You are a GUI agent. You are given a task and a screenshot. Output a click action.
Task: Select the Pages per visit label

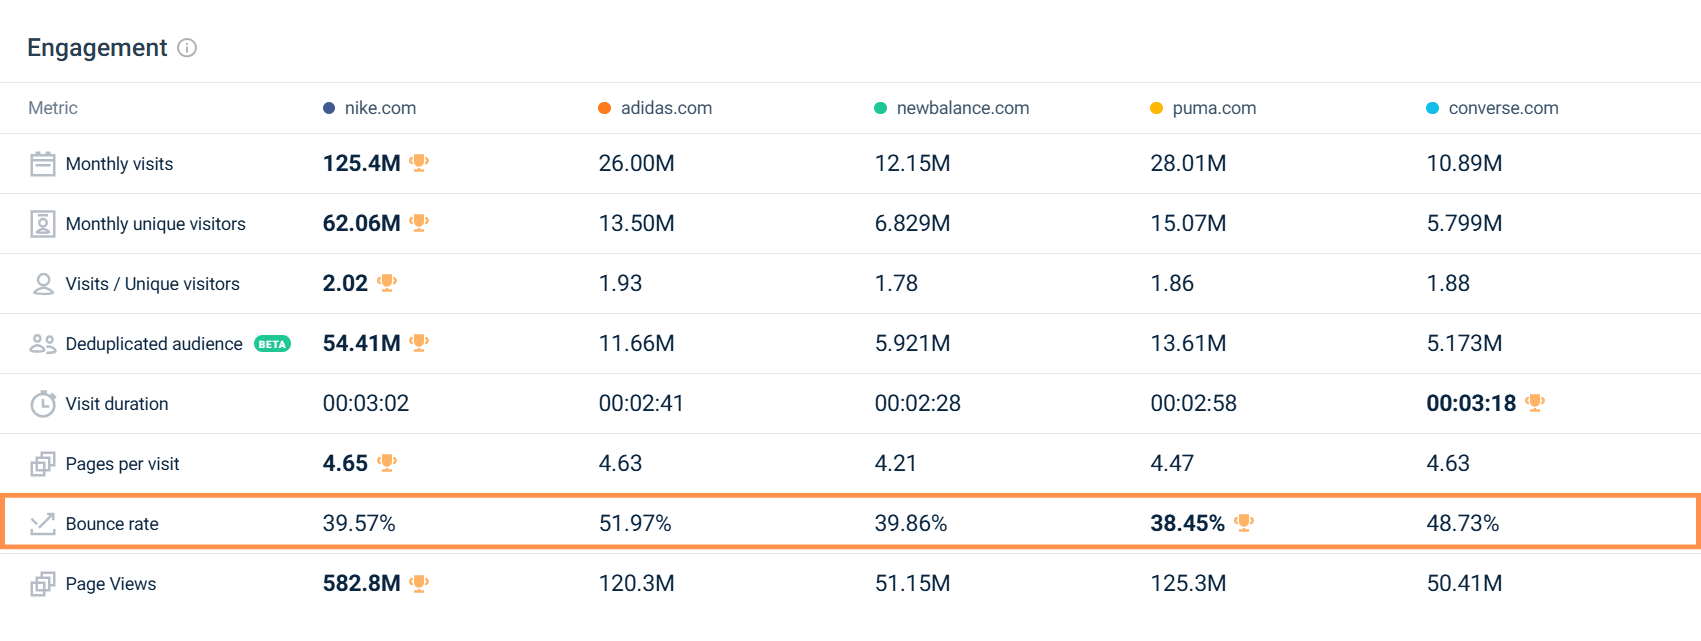[x=122, y=464]
